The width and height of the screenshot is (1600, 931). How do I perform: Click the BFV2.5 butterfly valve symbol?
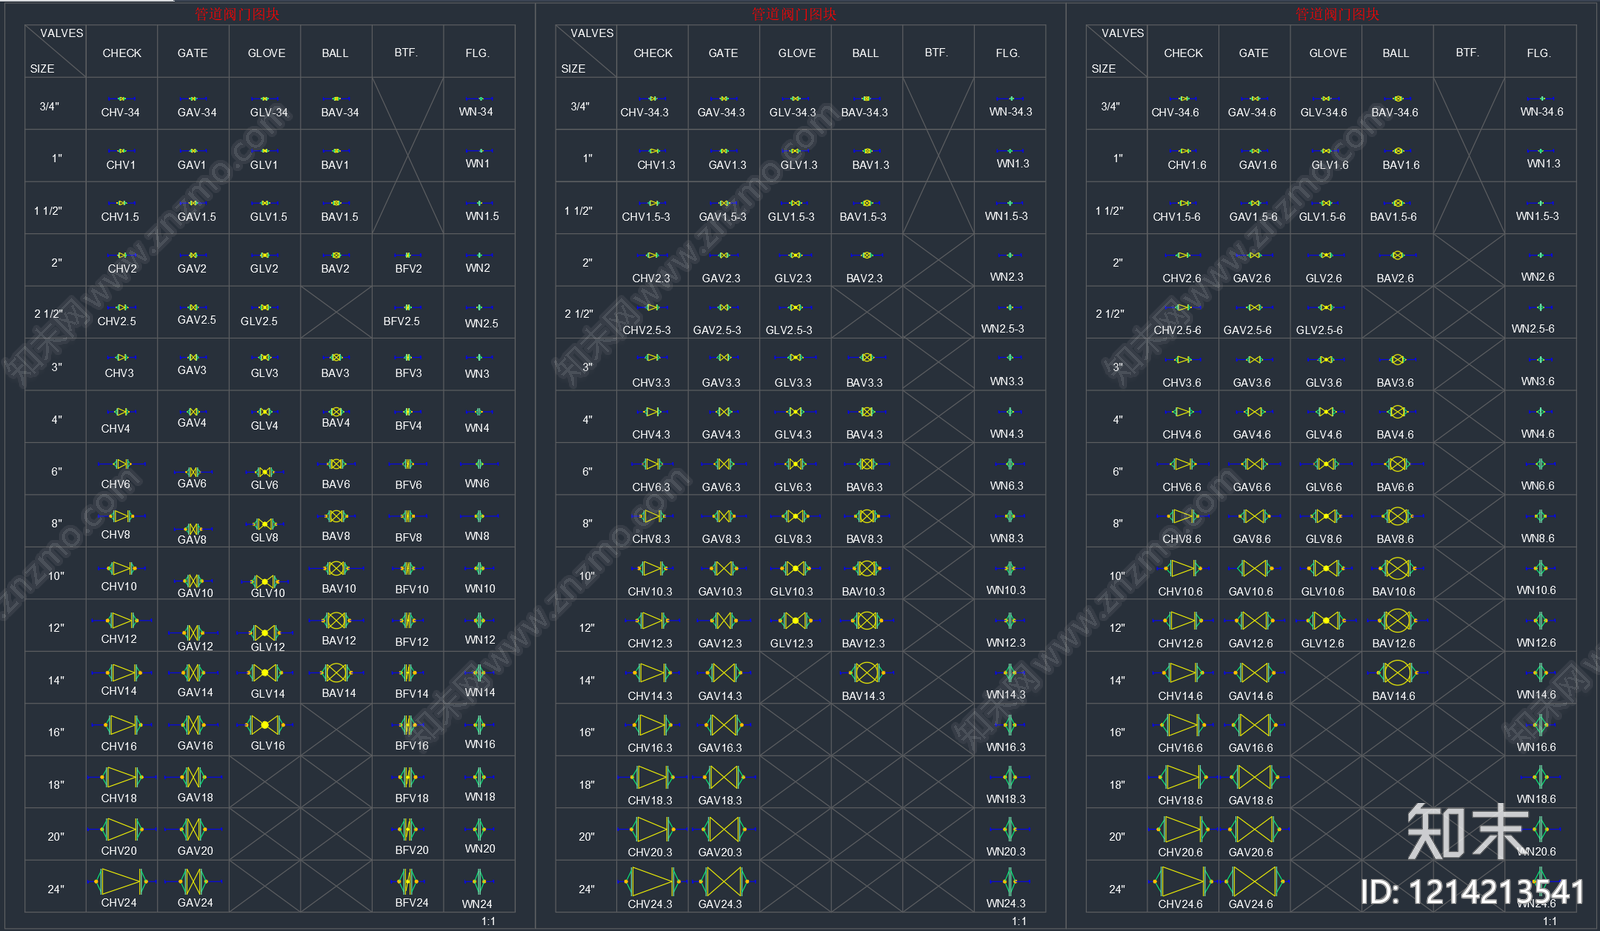tap(408, 308)
